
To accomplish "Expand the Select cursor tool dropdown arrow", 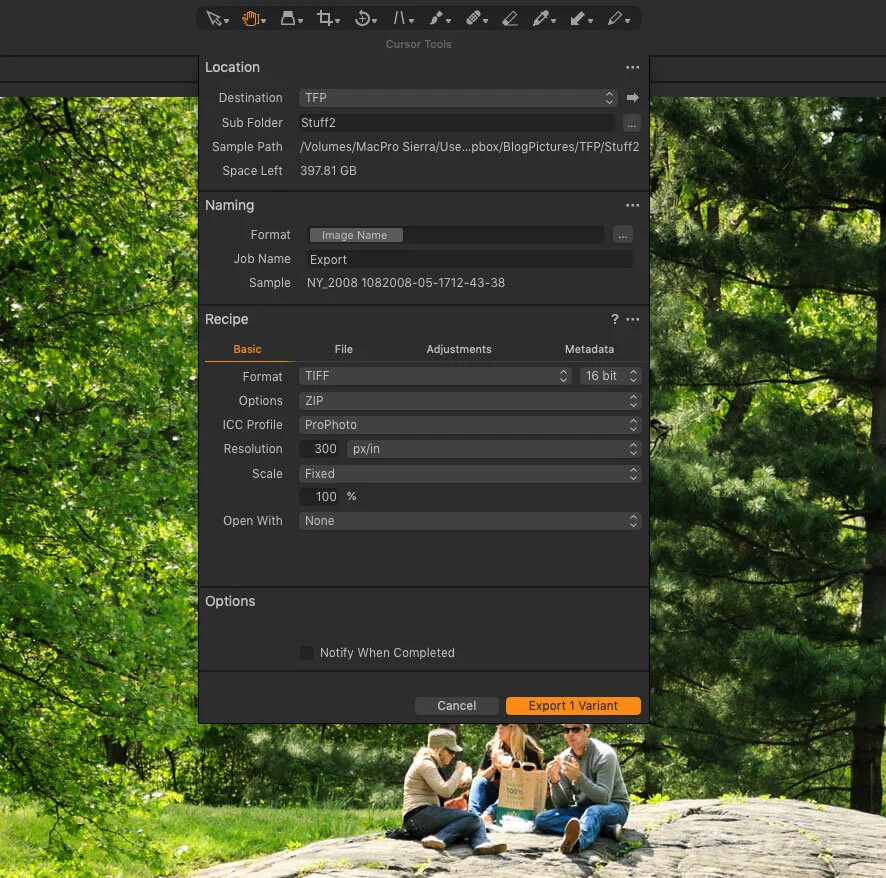I will (x=227, y=21).
